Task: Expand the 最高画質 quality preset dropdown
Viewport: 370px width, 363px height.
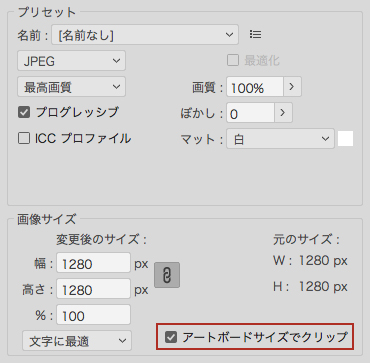Action: pos(71,87)
